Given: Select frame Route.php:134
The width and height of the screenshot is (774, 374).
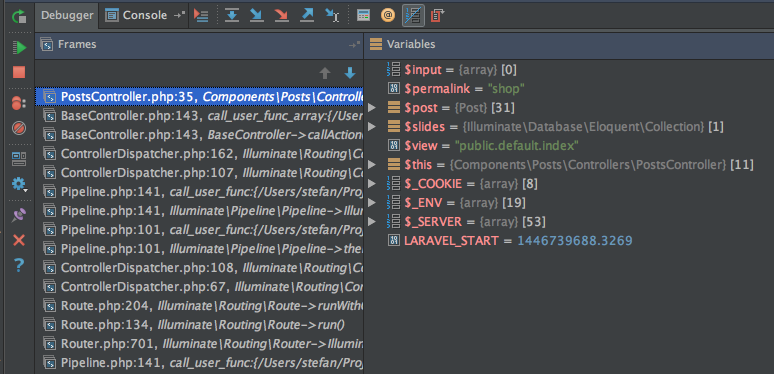Looking at the screenshot, I should tap(199, 325).
